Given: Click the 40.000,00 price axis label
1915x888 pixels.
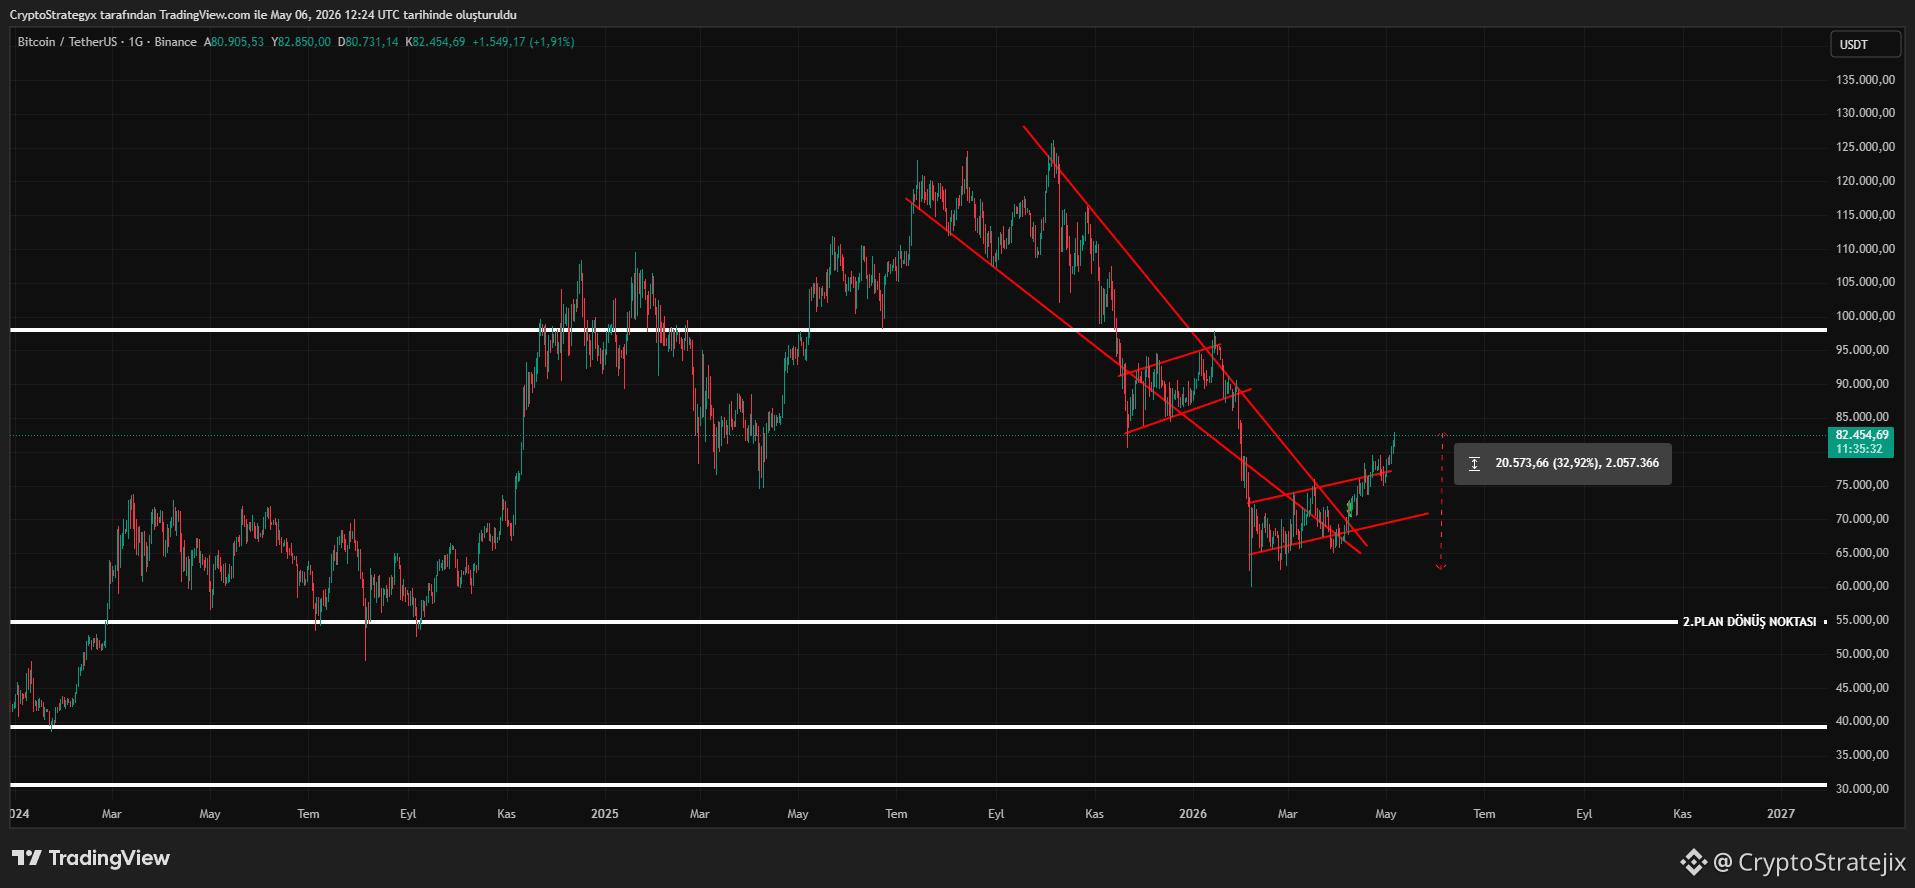Looking at the screenshot, I should click(x=1862, y=721).
